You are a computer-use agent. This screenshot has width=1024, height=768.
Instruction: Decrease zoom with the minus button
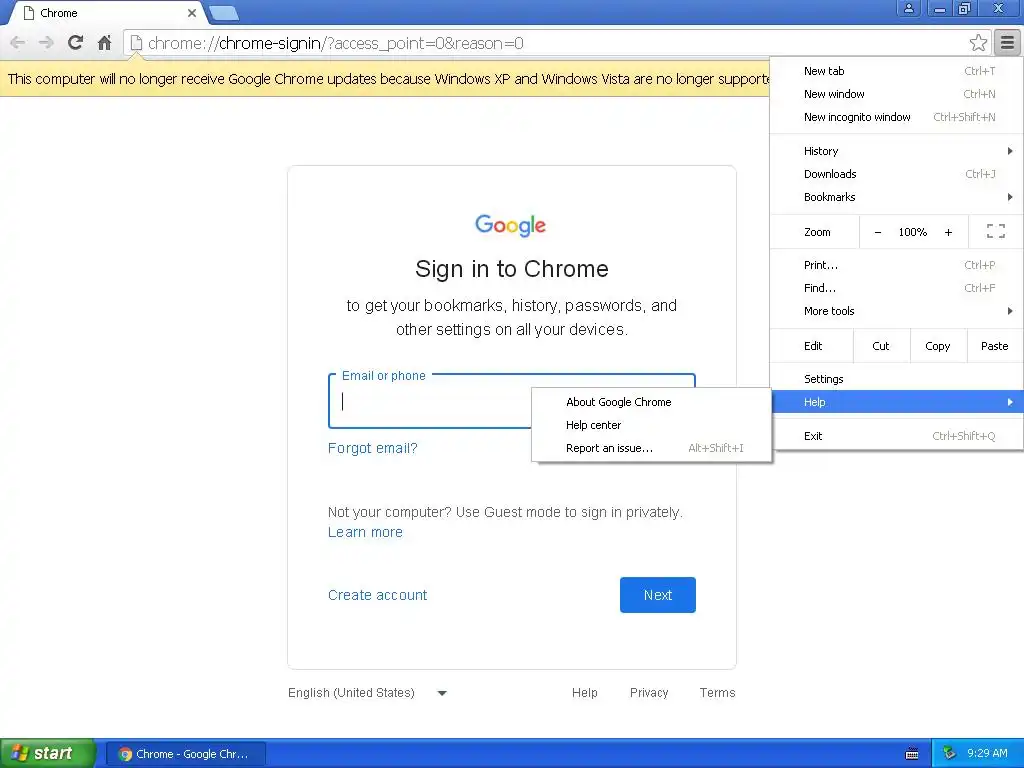[x=878, y=232]
